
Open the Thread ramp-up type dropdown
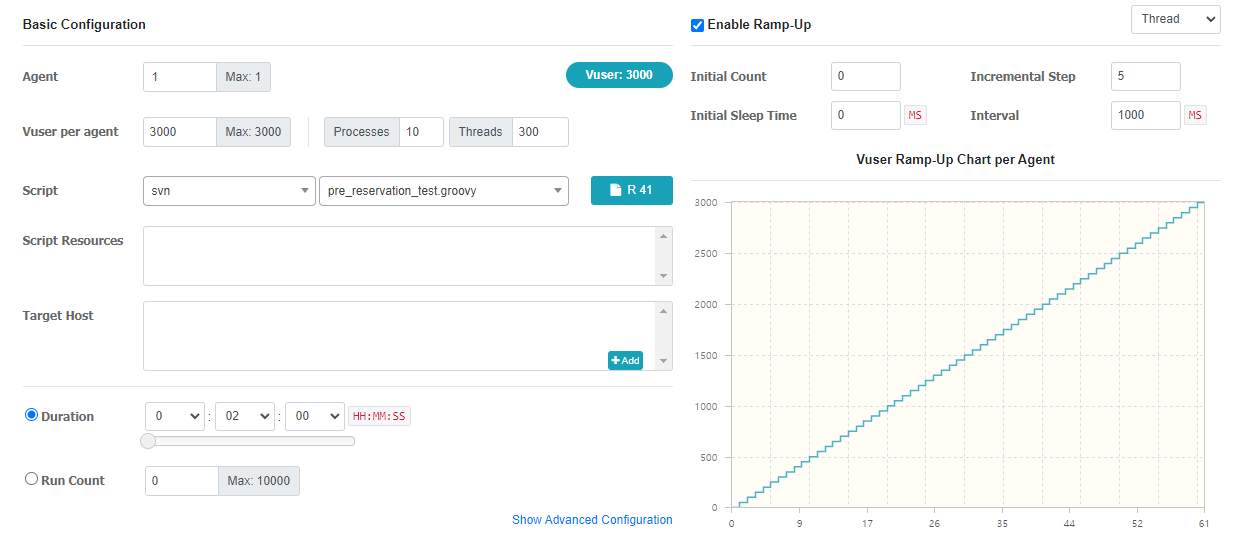(x=1175, y=19)
